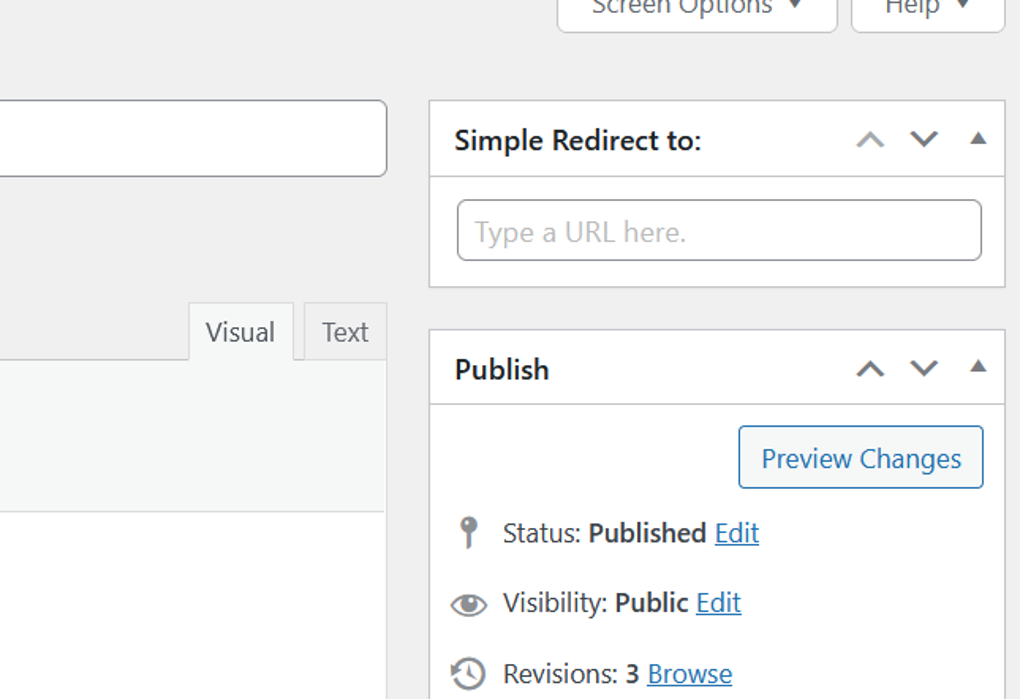
Task: Move the Publish box down
Action: pyautogui.click(x=923, y=369)
